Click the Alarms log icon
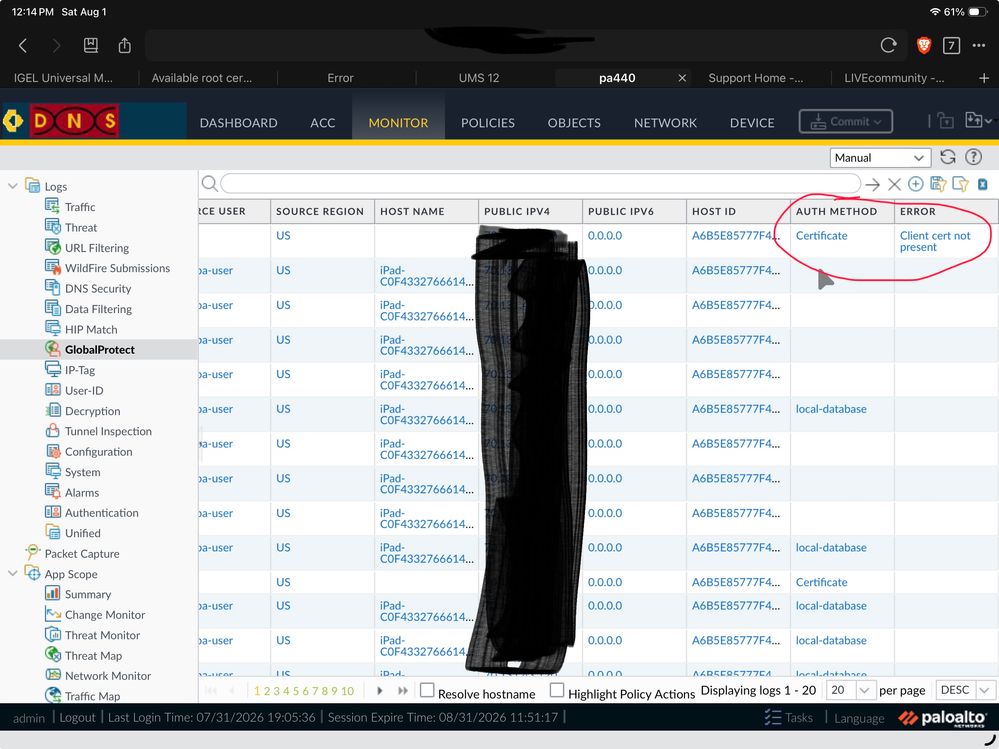The image size is (999, 749). click(53, 492)
